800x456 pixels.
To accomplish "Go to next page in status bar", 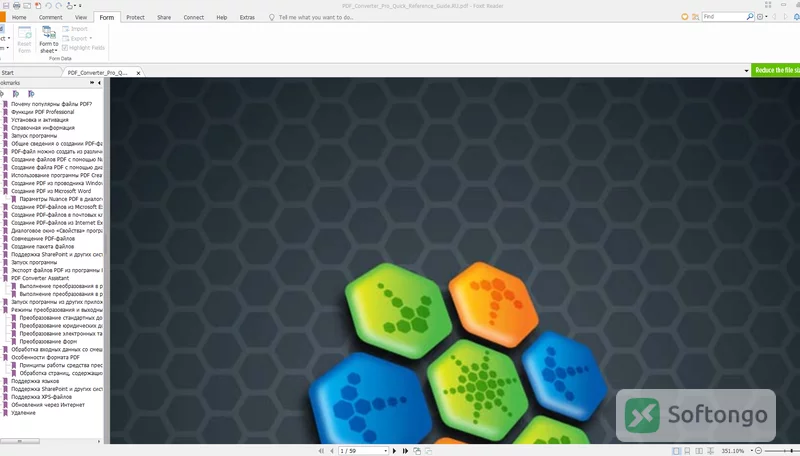I will (394, 451).
